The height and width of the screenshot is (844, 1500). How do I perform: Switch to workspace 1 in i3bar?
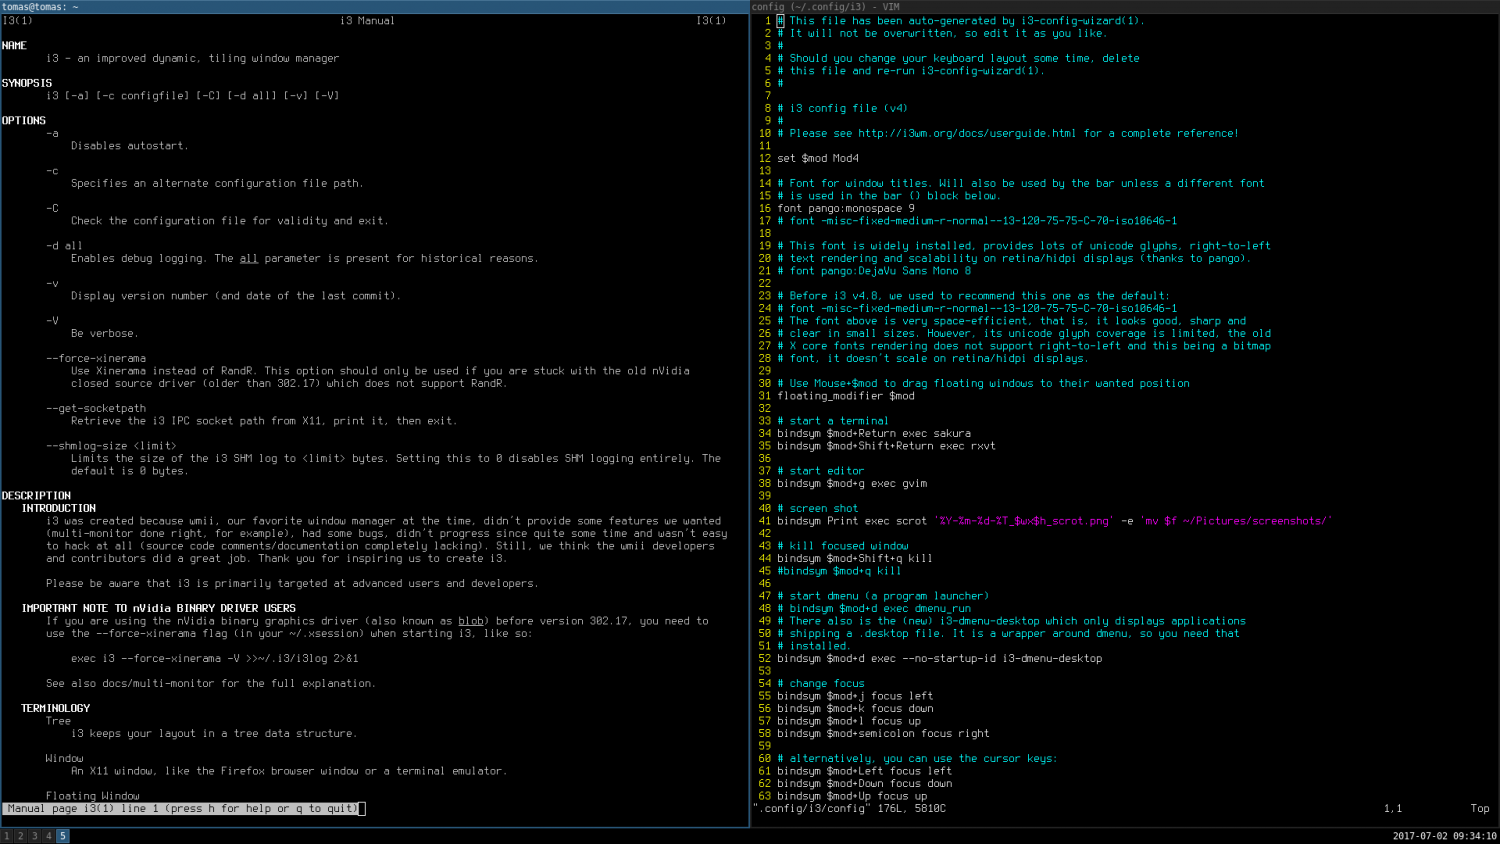6,836
